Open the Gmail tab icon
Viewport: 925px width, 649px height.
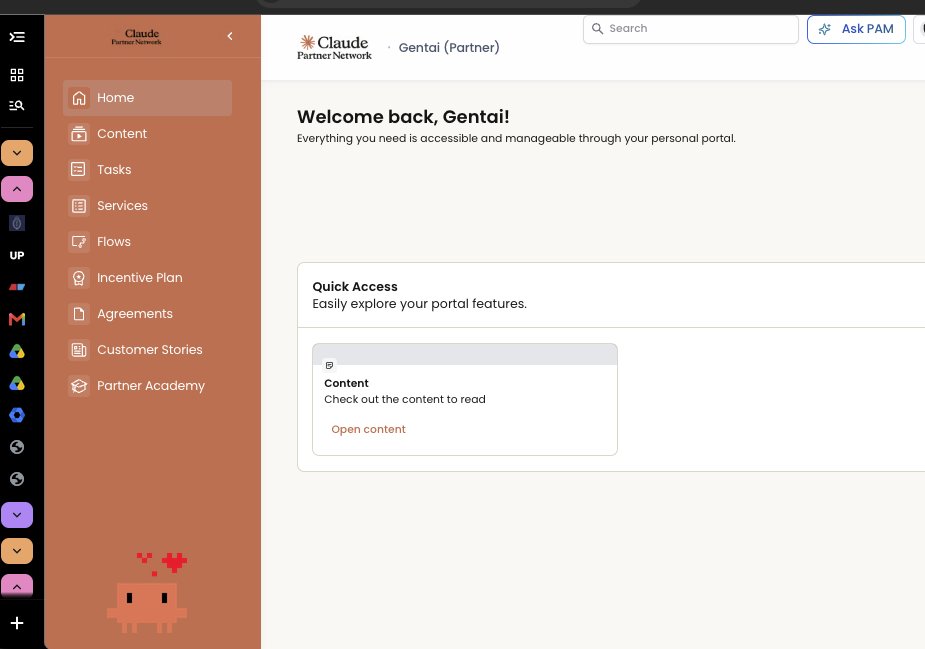coord(17,319)
